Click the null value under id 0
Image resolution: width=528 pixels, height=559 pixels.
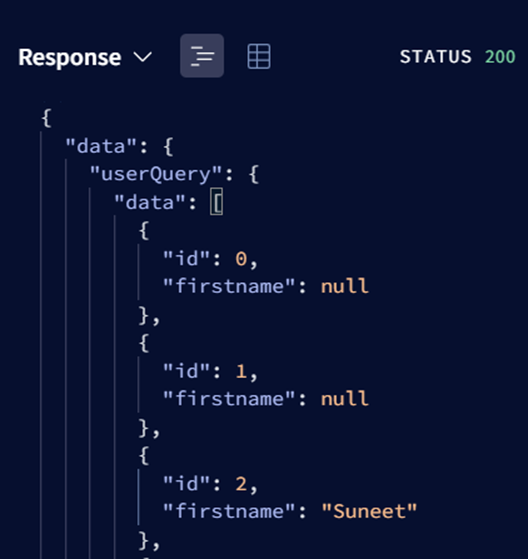pos(345,286)
